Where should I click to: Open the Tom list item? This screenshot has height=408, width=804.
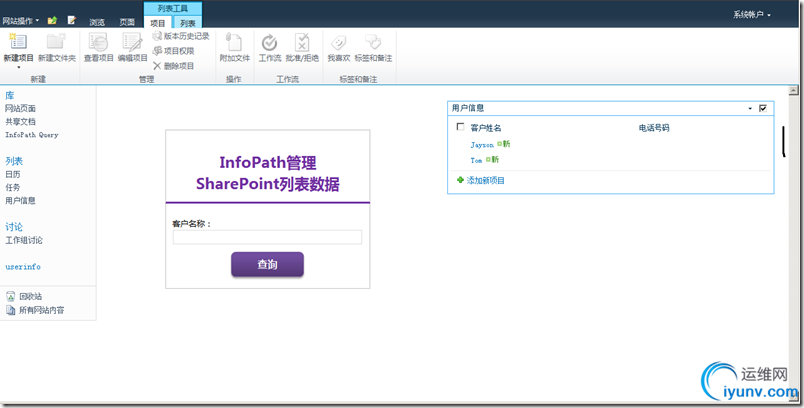tap(476, 160)
